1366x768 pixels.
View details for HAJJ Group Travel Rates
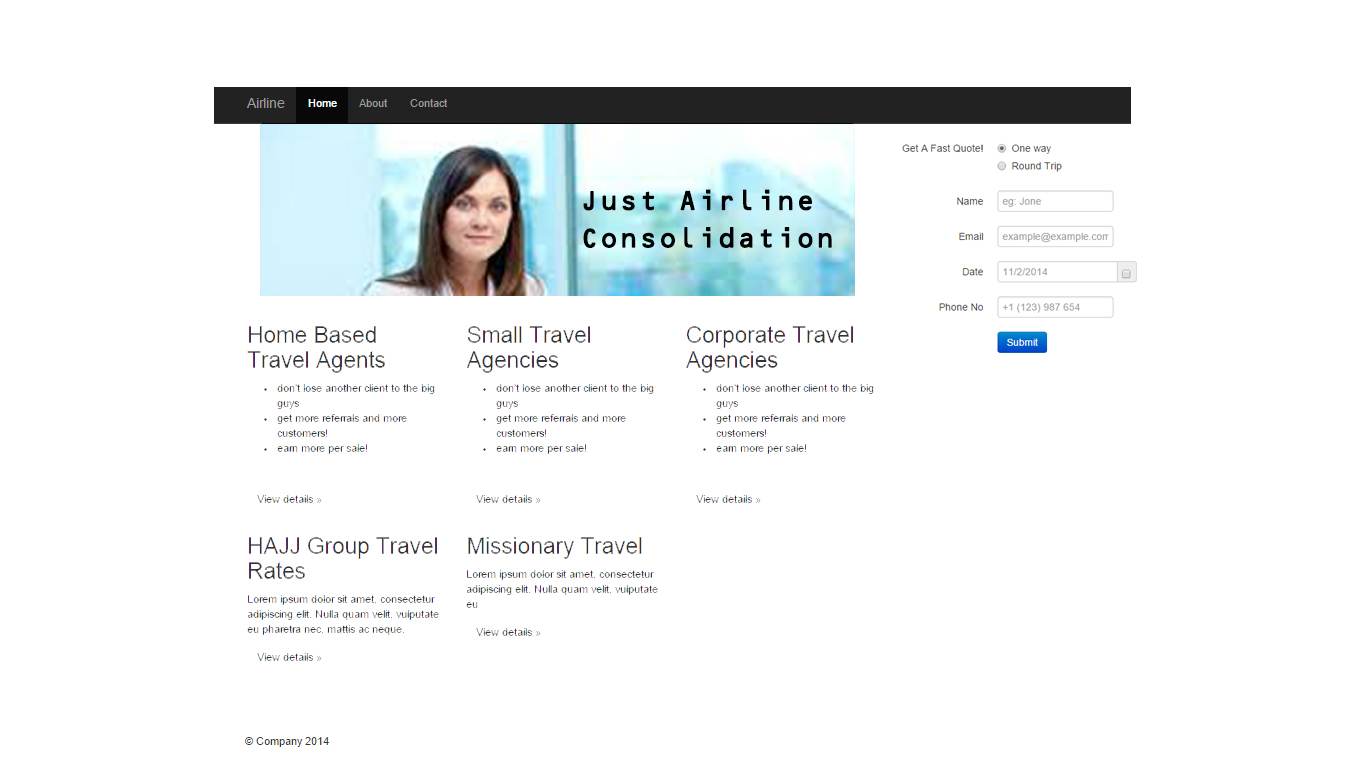pos(289,657)
